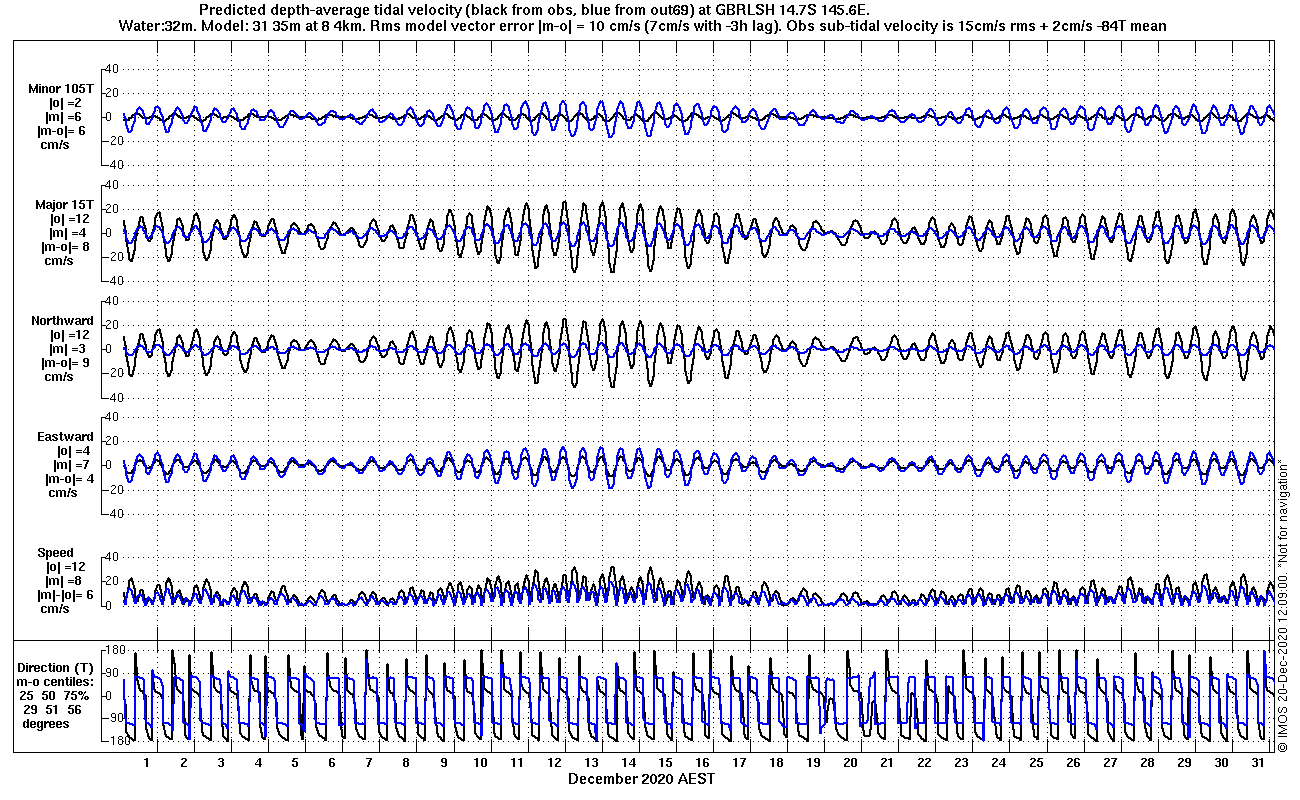Click day '18' on the date axis
Image resolution: width=1300 pixels, height=800 pixels.
776,763
